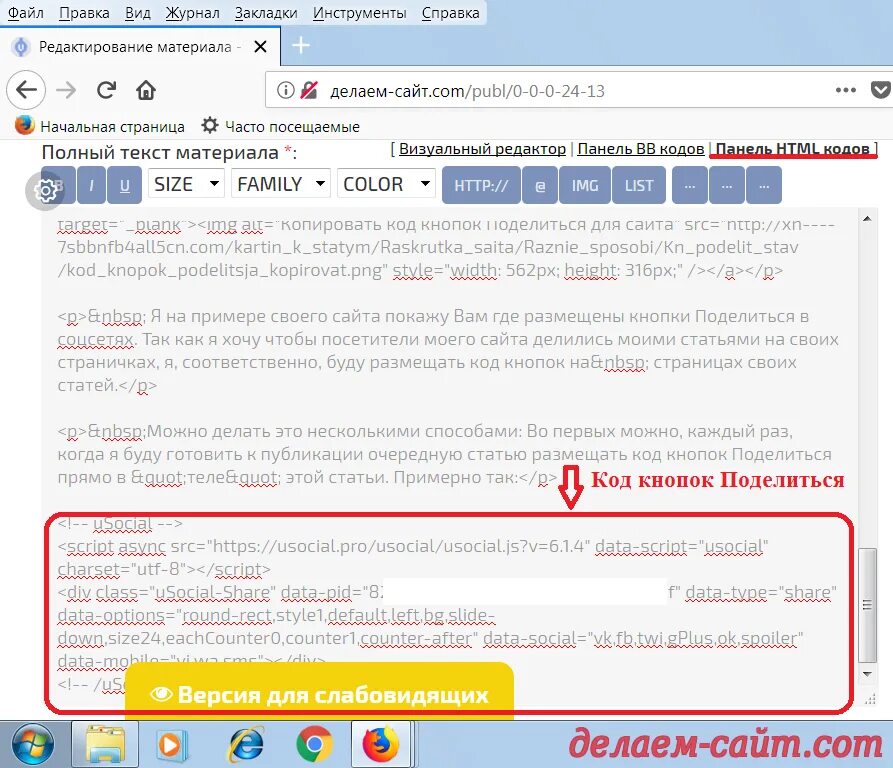
Task: Insert image with IMG button
Action: tap(585, 185)
